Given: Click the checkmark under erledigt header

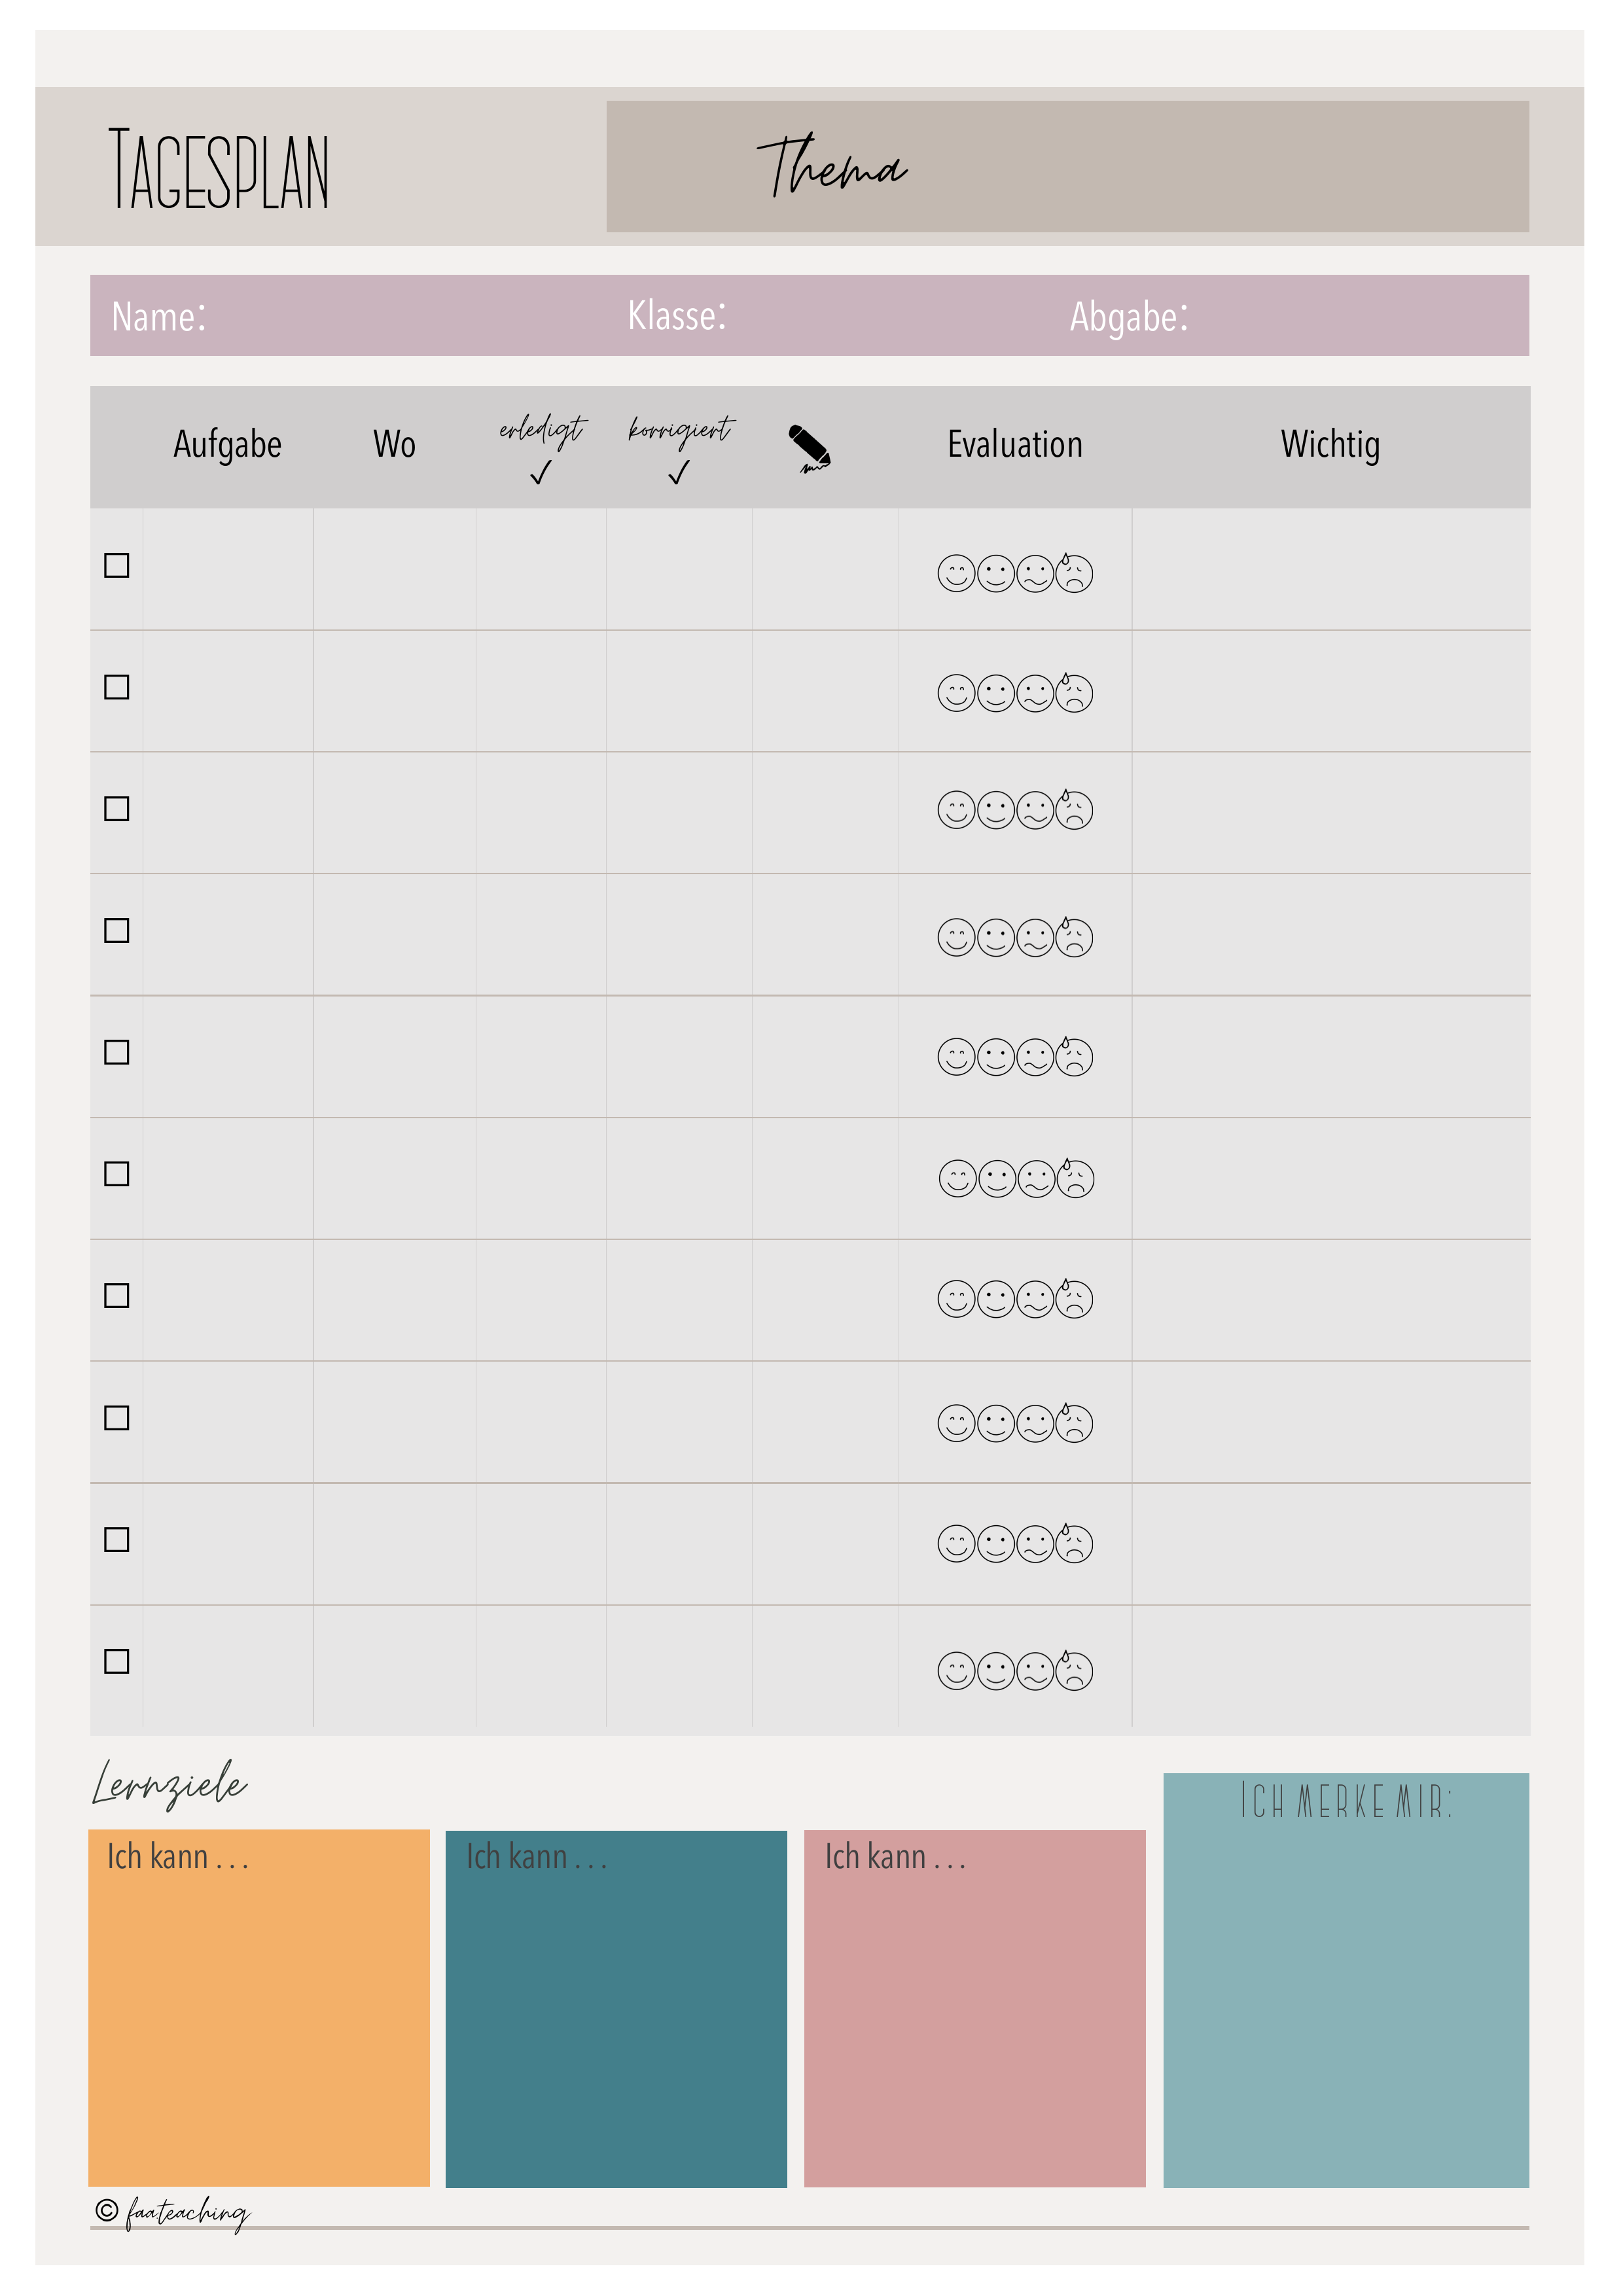Looking at the screenshot, I should coord(541,473).
